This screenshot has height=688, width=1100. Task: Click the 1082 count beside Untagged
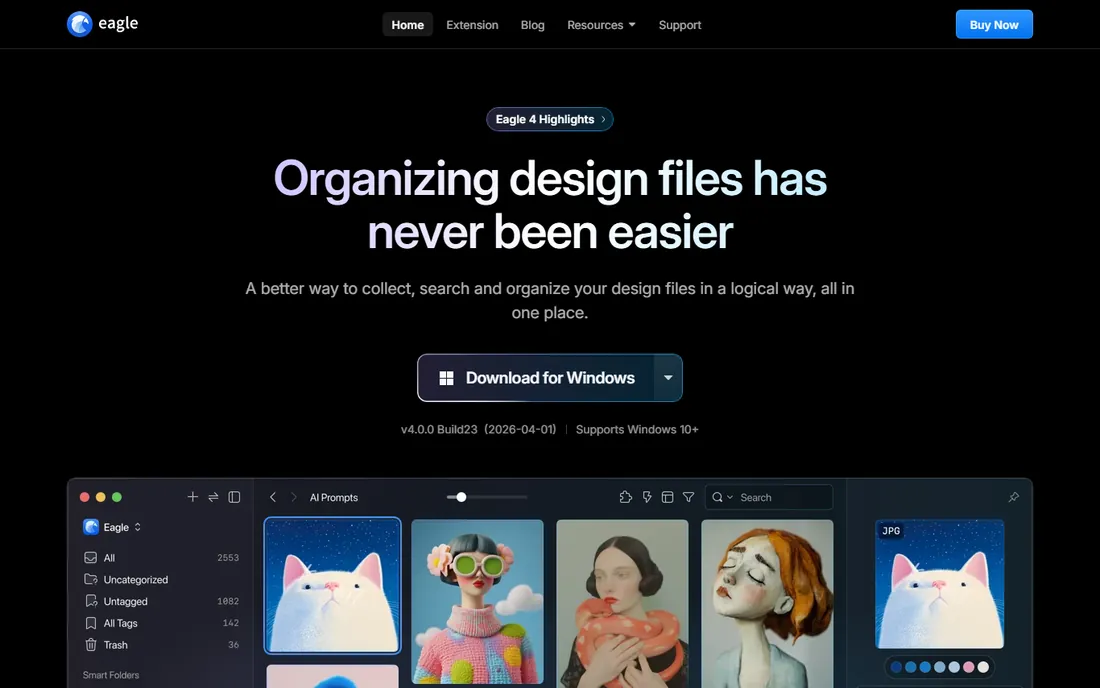point(228,601)
